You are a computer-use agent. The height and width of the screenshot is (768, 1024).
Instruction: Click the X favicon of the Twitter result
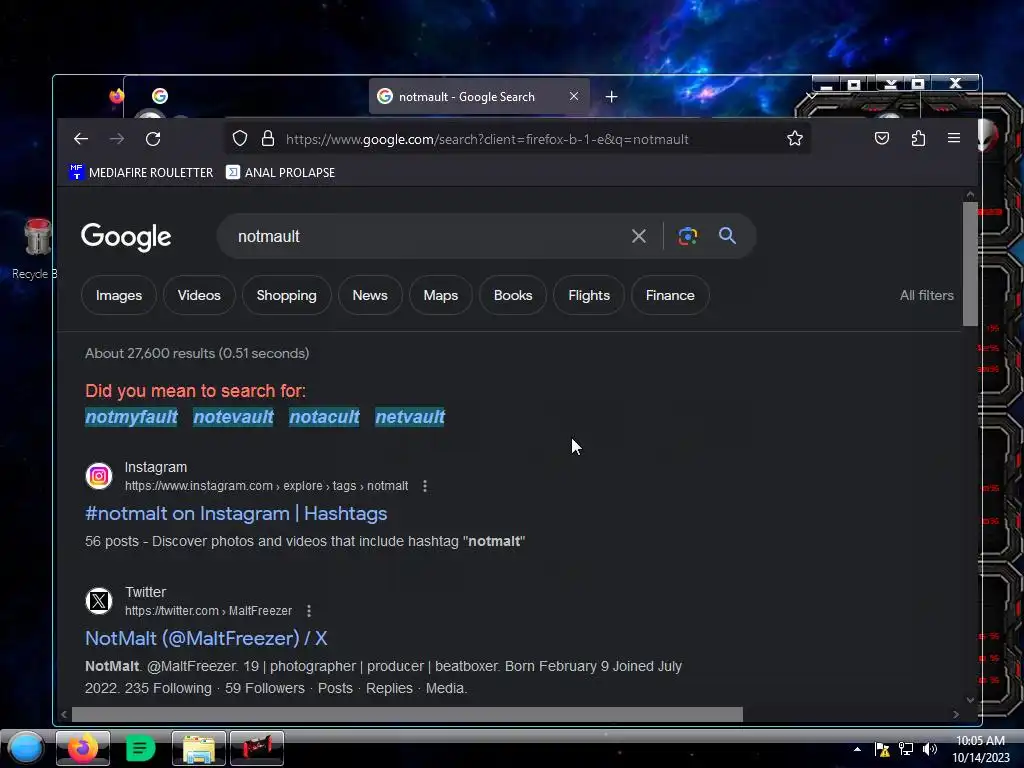99,601
